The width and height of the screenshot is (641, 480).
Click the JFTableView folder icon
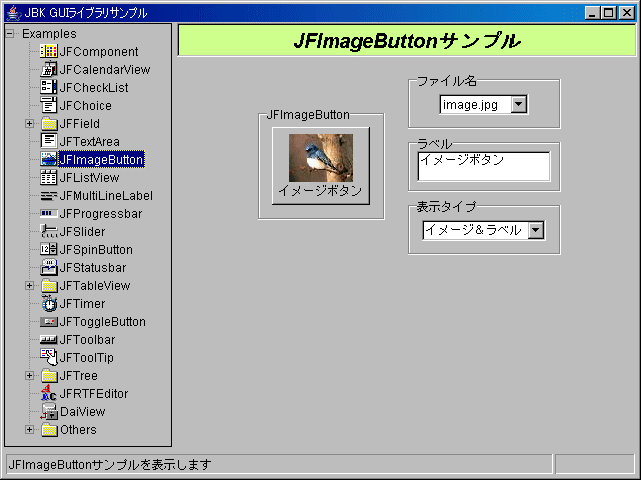pyautogui.click(x=49, y=285)
